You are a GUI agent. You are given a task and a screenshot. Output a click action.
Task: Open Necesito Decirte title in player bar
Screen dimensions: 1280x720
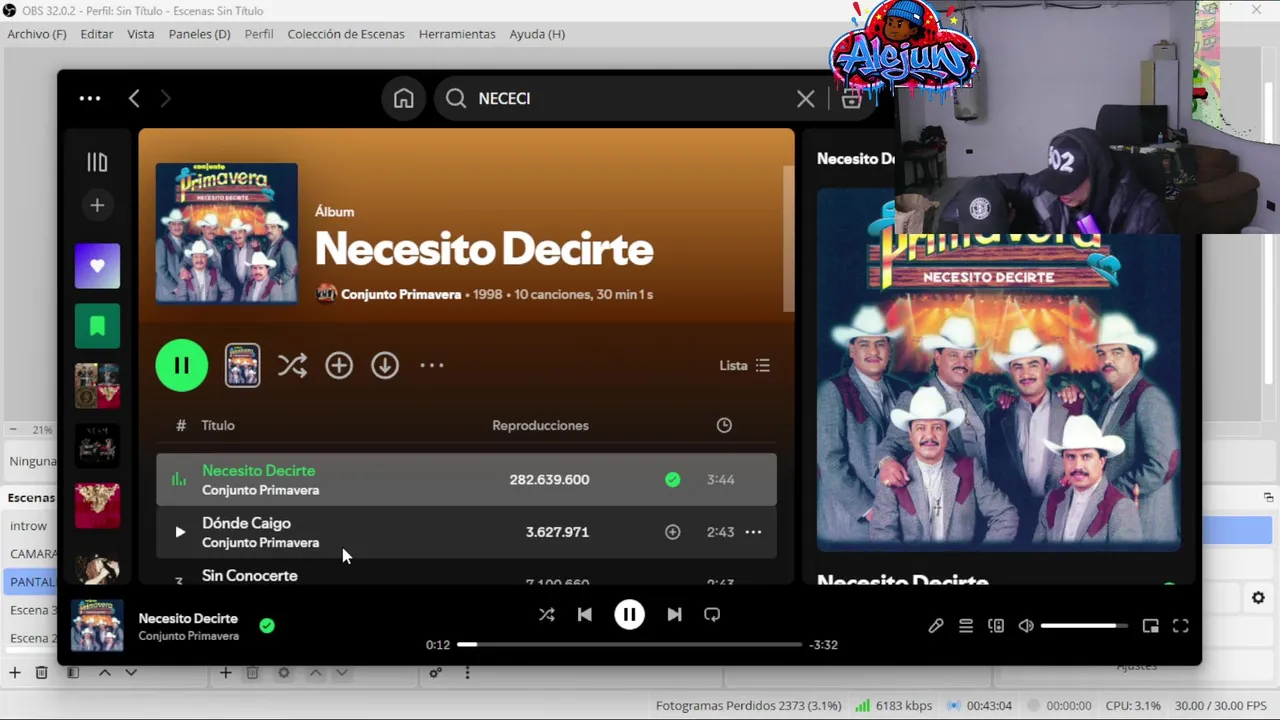coord(188,618)
